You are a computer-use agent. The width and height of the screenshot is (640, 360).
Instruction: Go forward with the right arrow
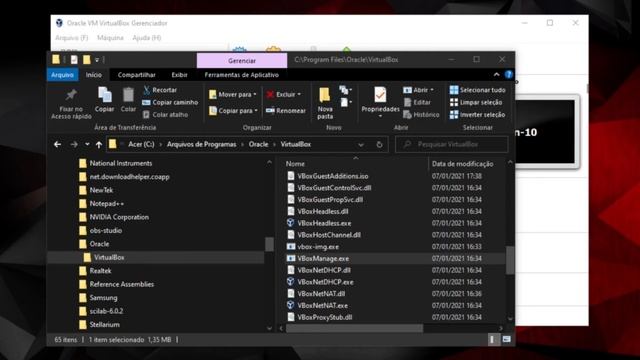74,144
